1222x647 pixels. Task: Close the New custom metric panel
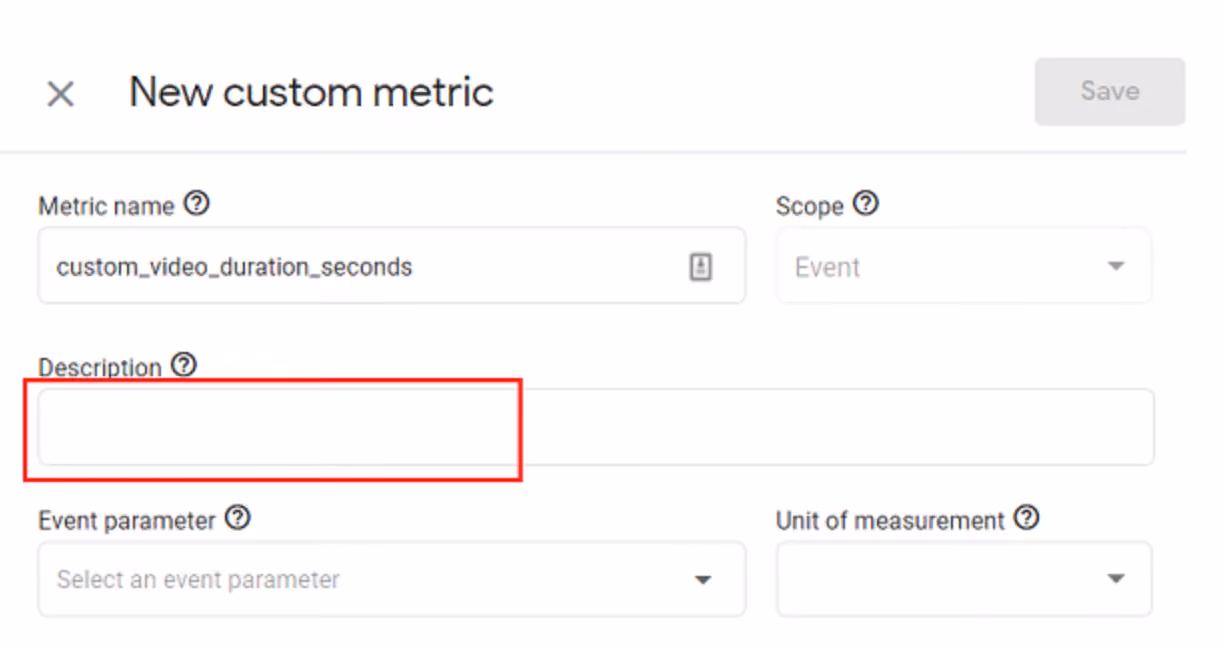61,94
